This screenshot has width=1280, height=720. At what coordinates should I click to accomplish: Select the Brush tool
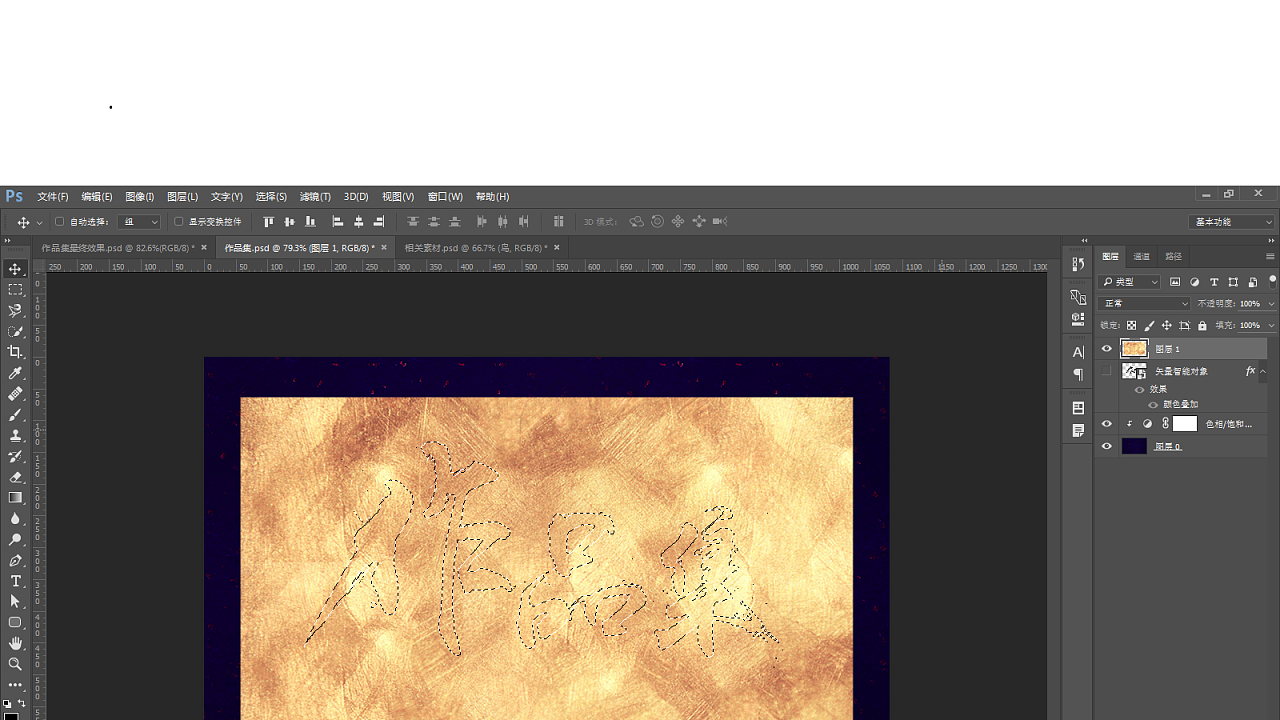click(15, 415)
